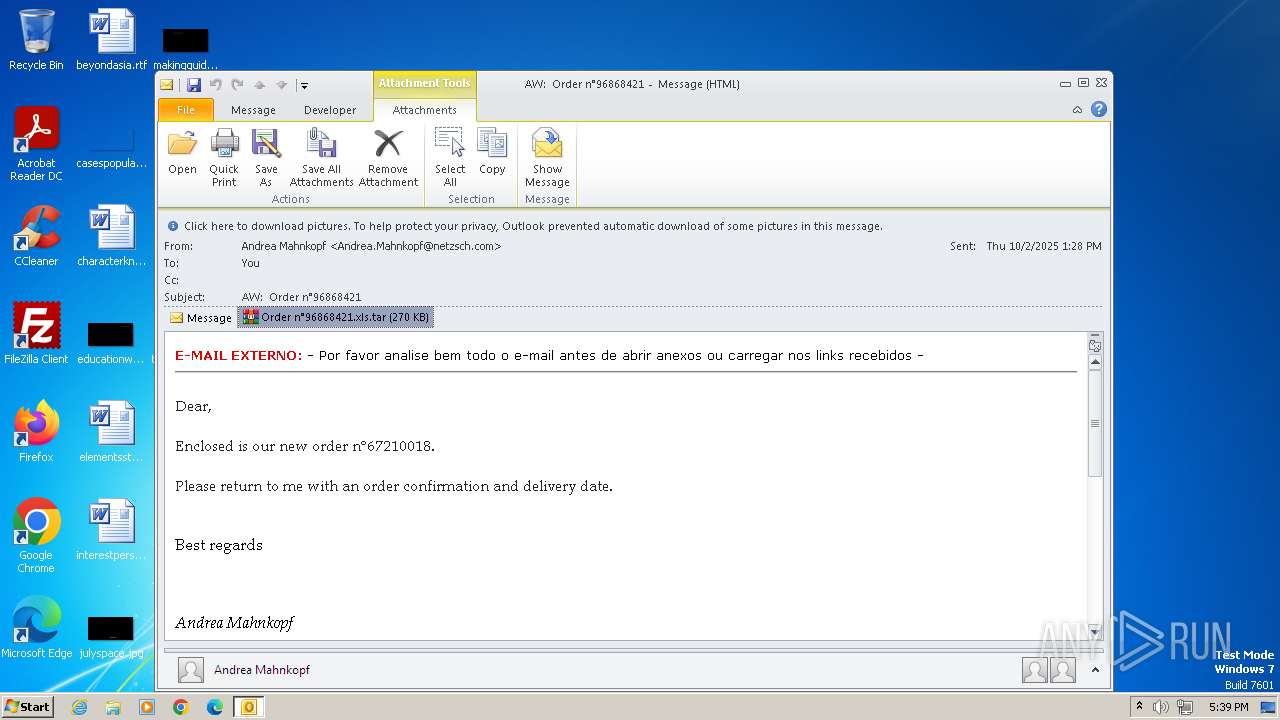The height and width of the screenshot is (720, 1280).
Task: Click Andrea Mahnkopf signature in body
Action: 234,623
